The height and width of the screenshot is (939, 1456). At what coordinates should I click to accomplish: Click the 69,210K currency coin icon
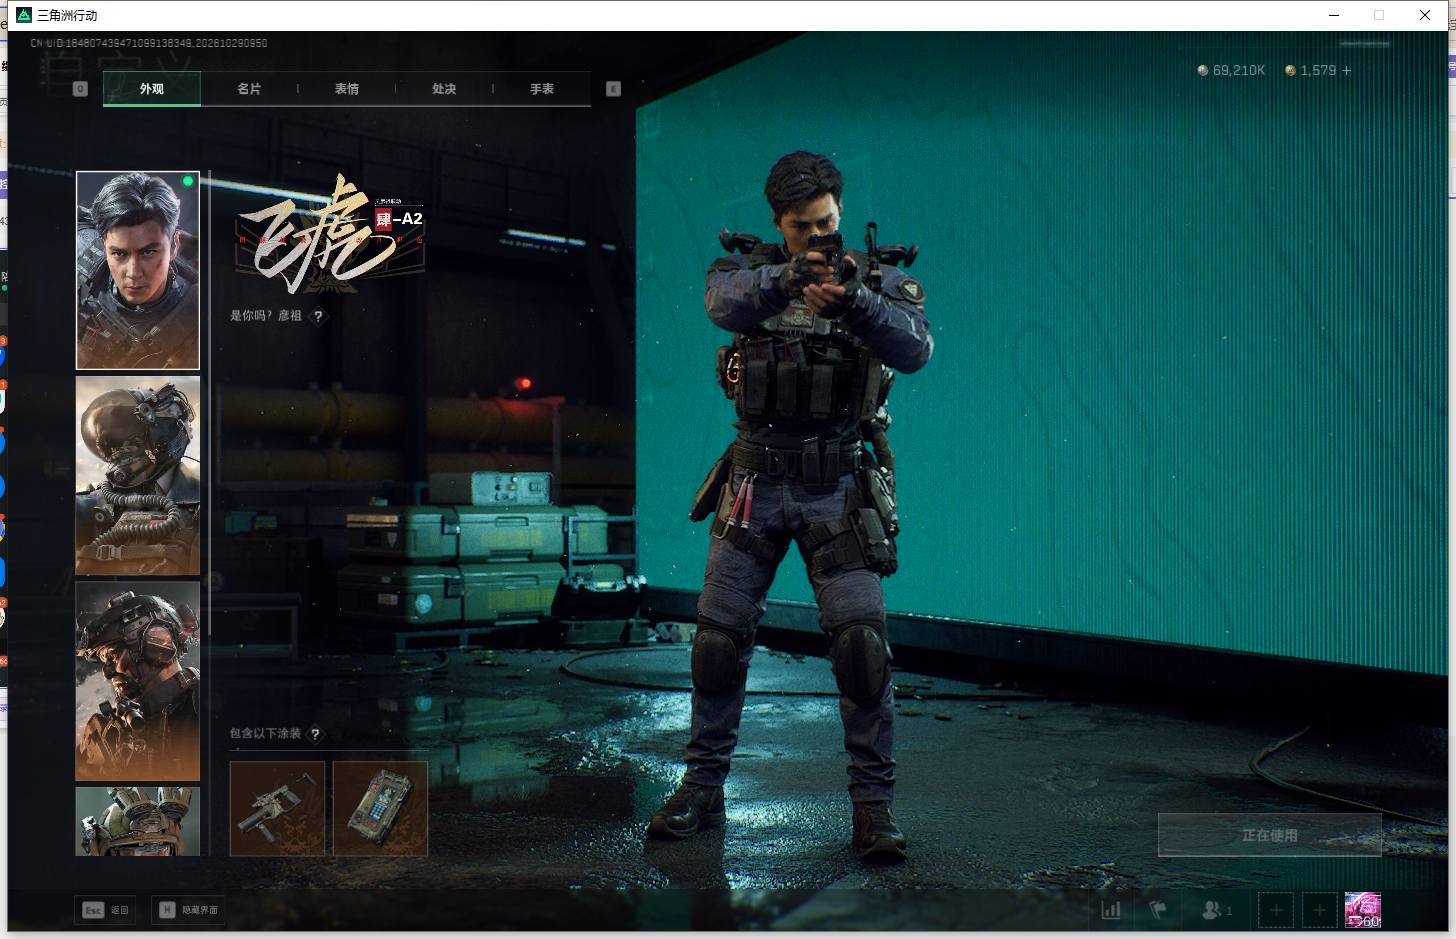[1203, 70]
